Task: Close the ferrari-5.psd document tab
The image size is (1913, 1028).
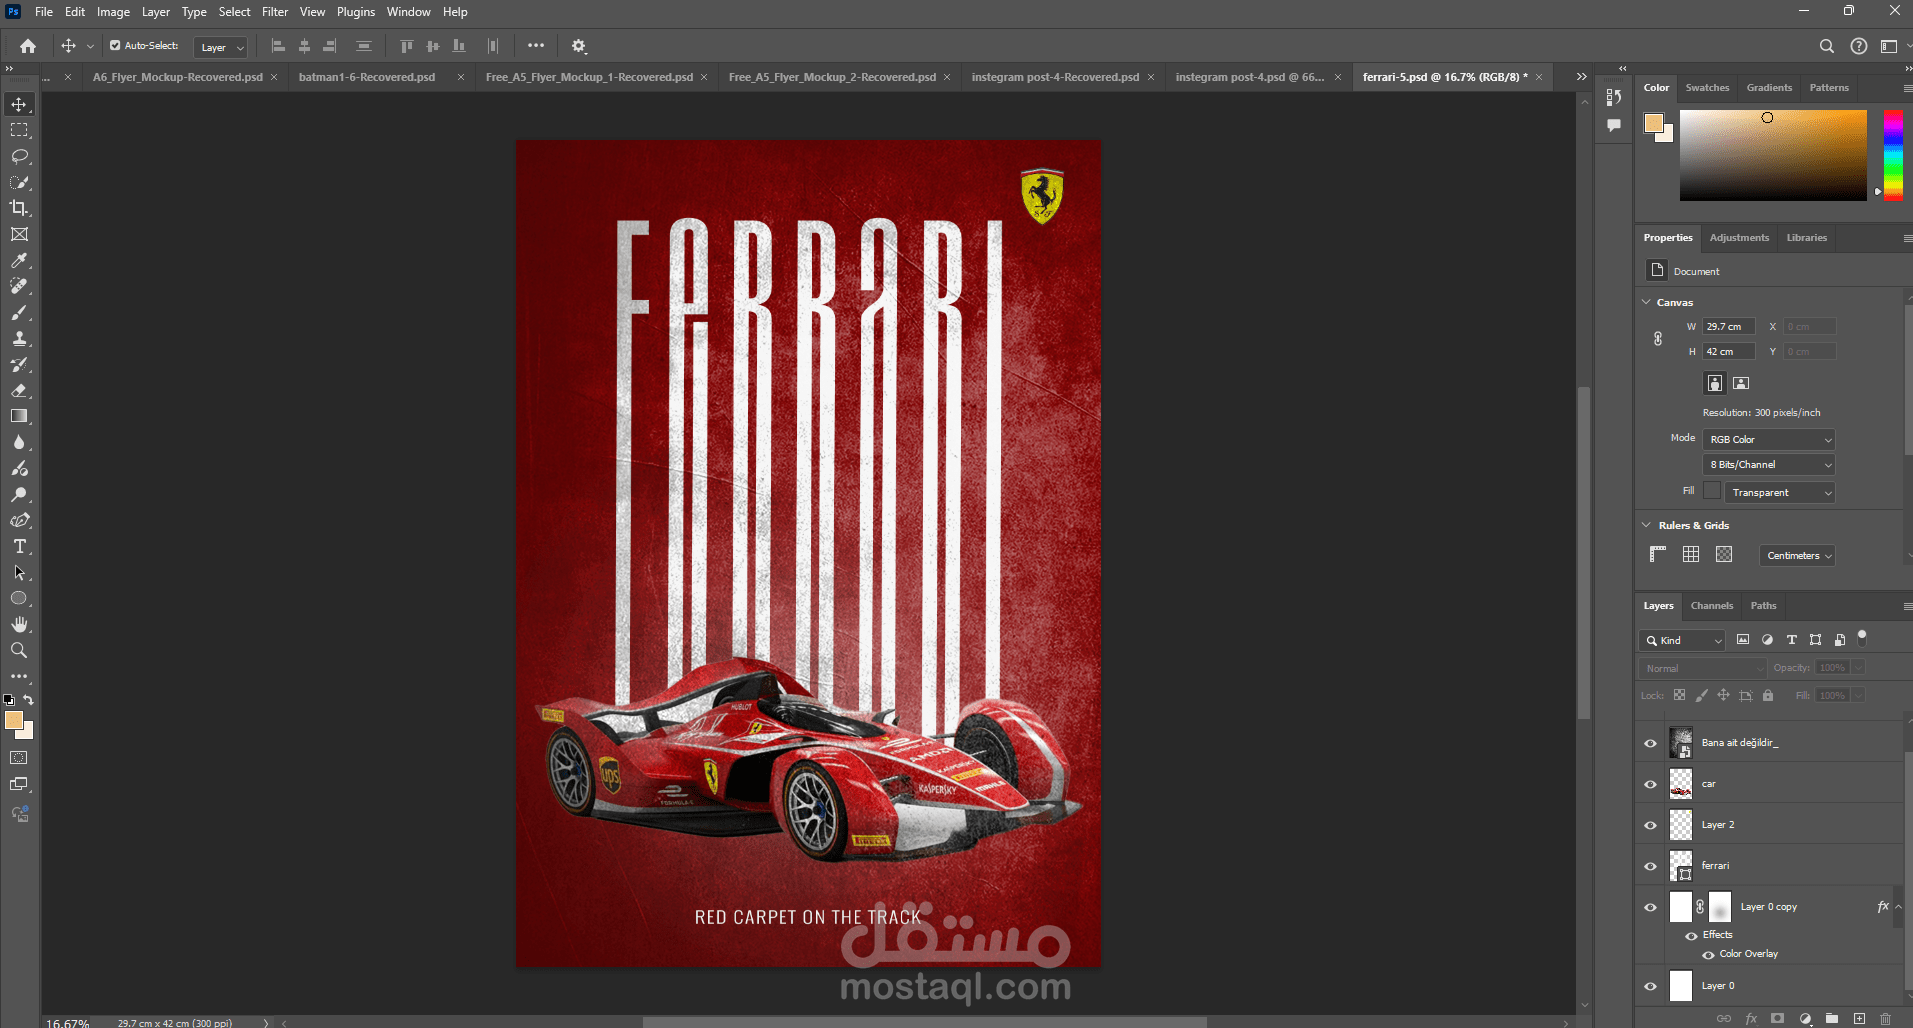Action: coord(1539,77)
